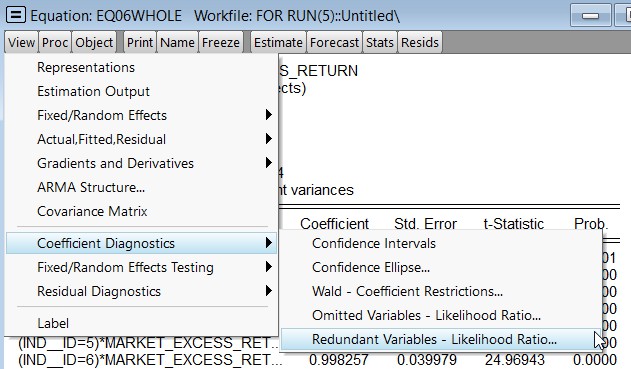Choose Confidence Intervals from the submenu

click(441, 243)
